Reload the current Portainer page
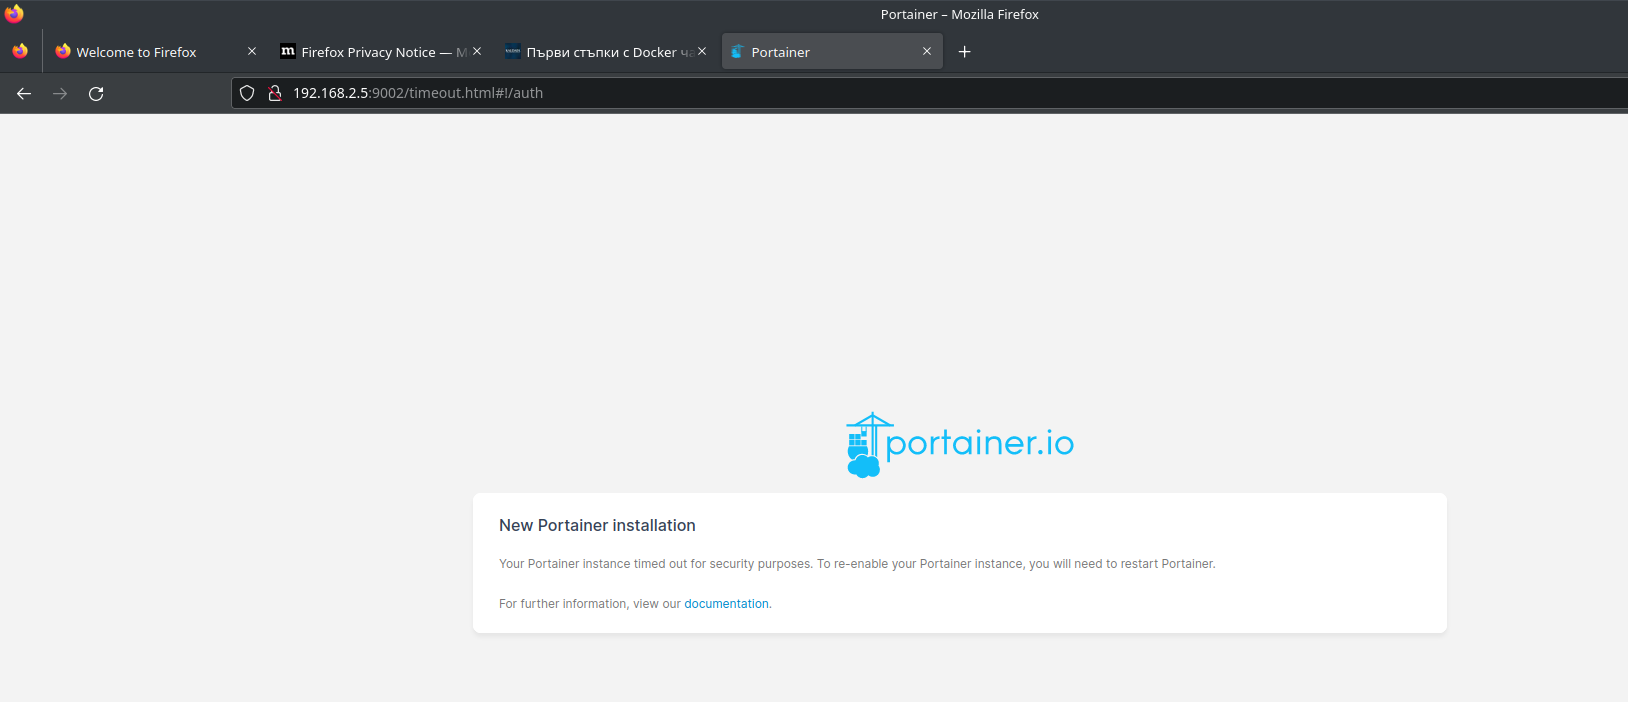Screen dimensions: 1628x702 pos(96,93)
